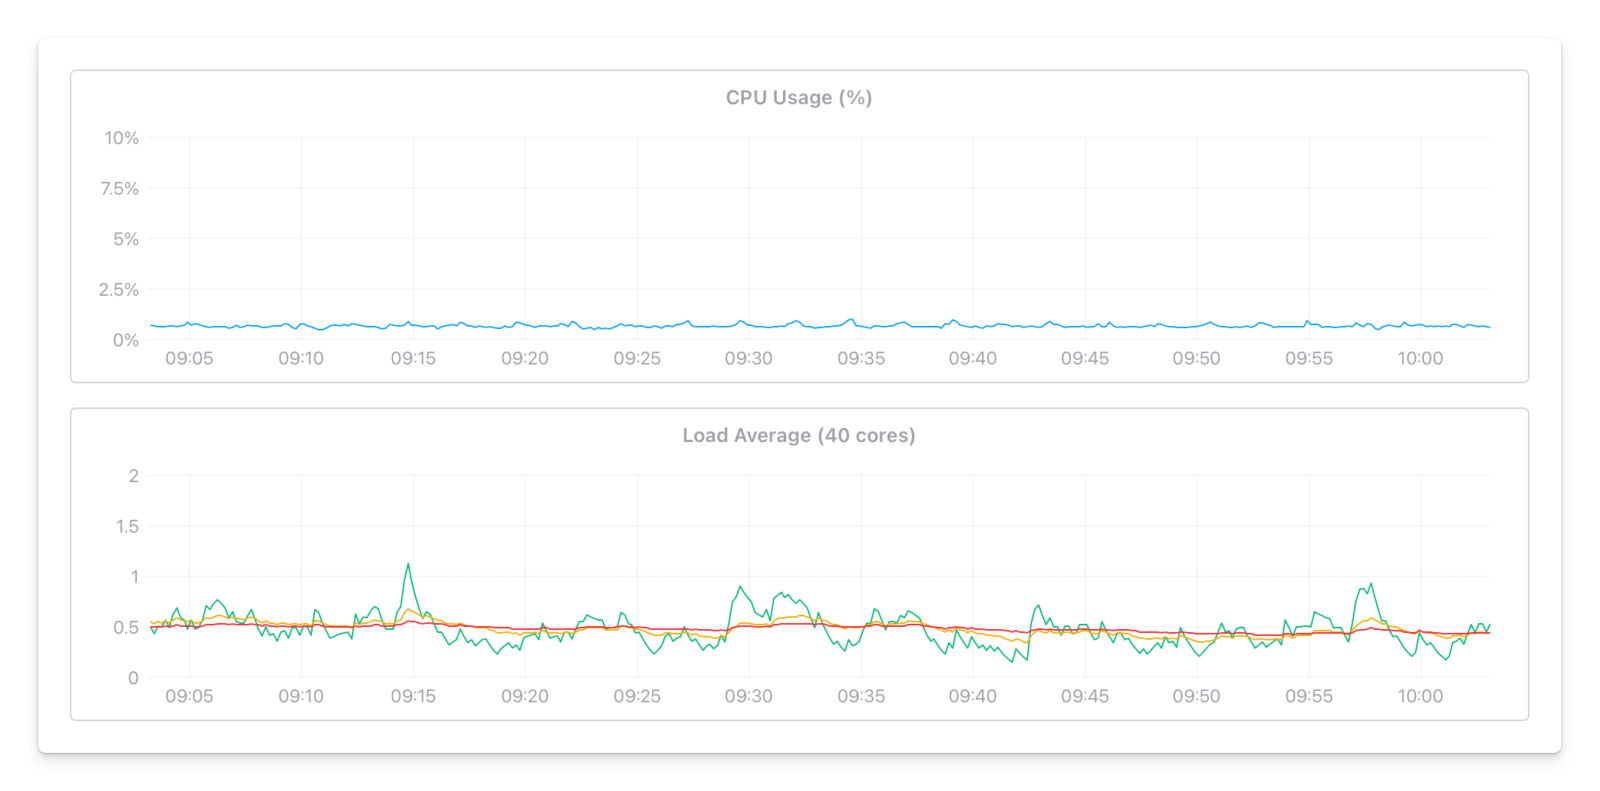Click the 09:25 tick on Load Average chart
This screenshot has height=791, width=1600.
(x=637, y=696)
